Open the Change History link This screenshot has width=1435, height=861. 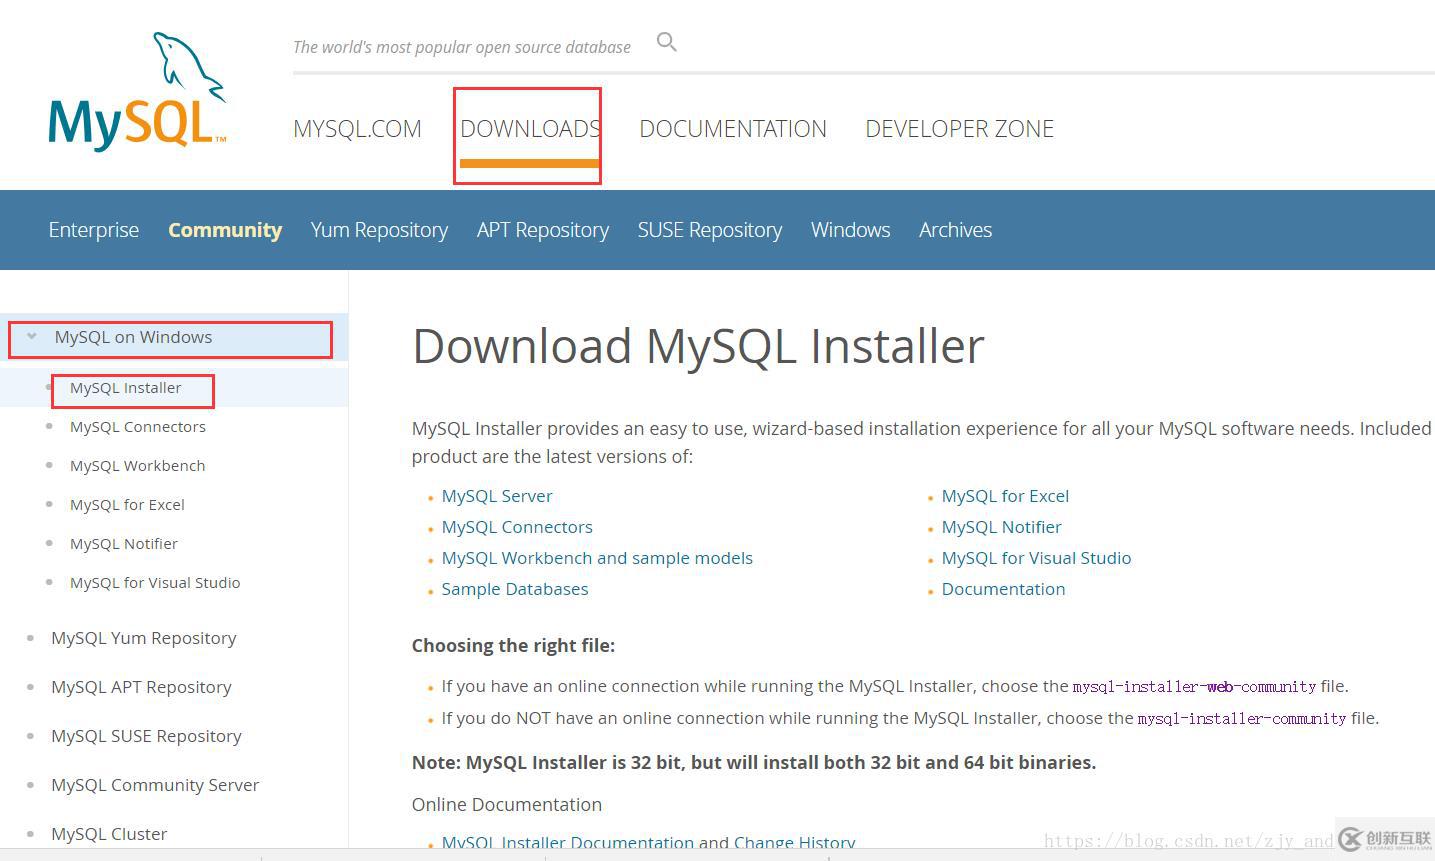pos(794,843)
